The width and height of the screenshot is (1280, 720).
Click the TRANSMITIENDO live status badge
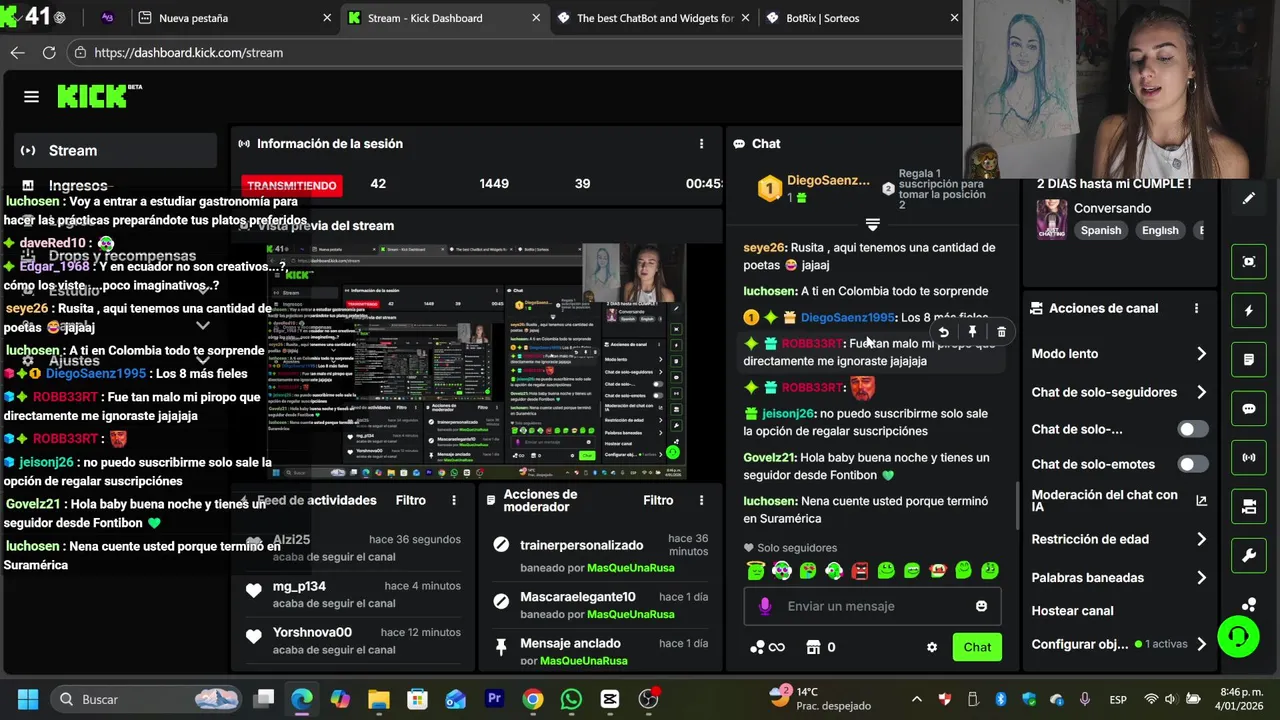tap(291, 185)
